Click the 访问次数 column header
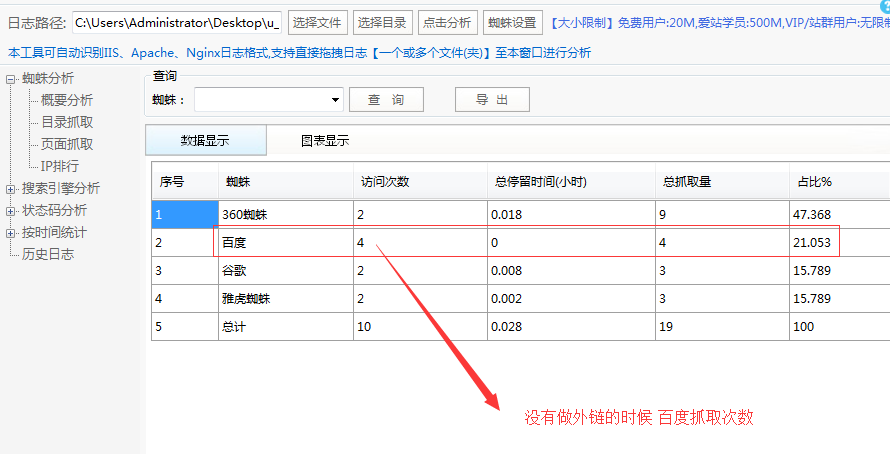 pos(385,182)
